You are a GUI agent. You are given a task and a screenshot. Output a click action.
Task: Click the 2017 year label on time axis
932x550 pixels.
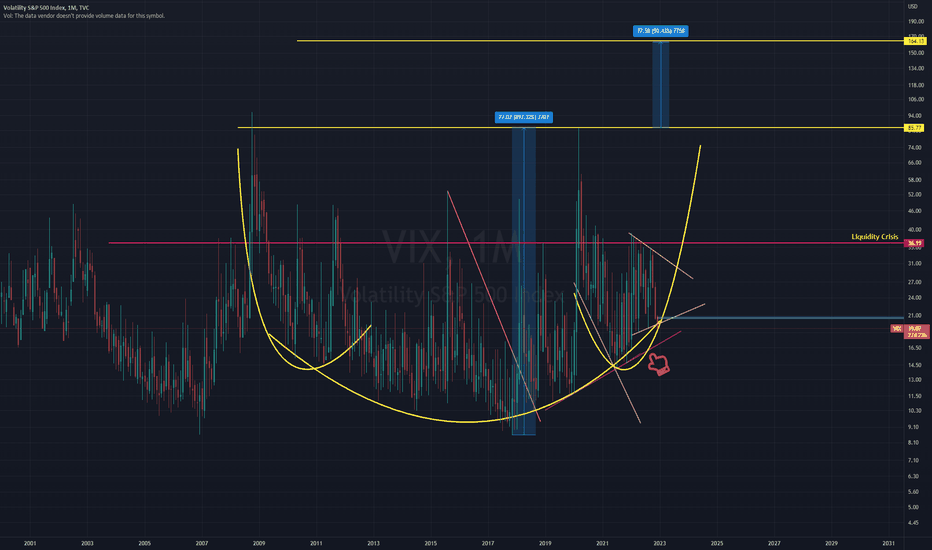coord(488,543)
